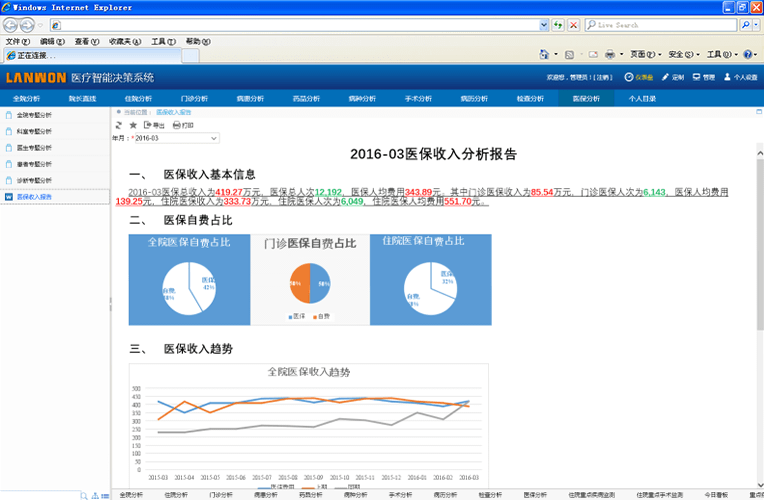
Task: Select 医保分析 in top navigation
Action: click(587, 98)
